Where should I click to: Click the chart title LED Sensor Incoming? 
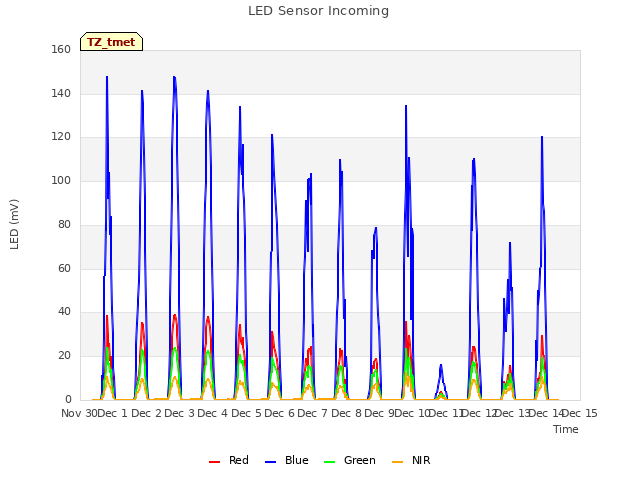pyautogui.click(x=318, y=11)
